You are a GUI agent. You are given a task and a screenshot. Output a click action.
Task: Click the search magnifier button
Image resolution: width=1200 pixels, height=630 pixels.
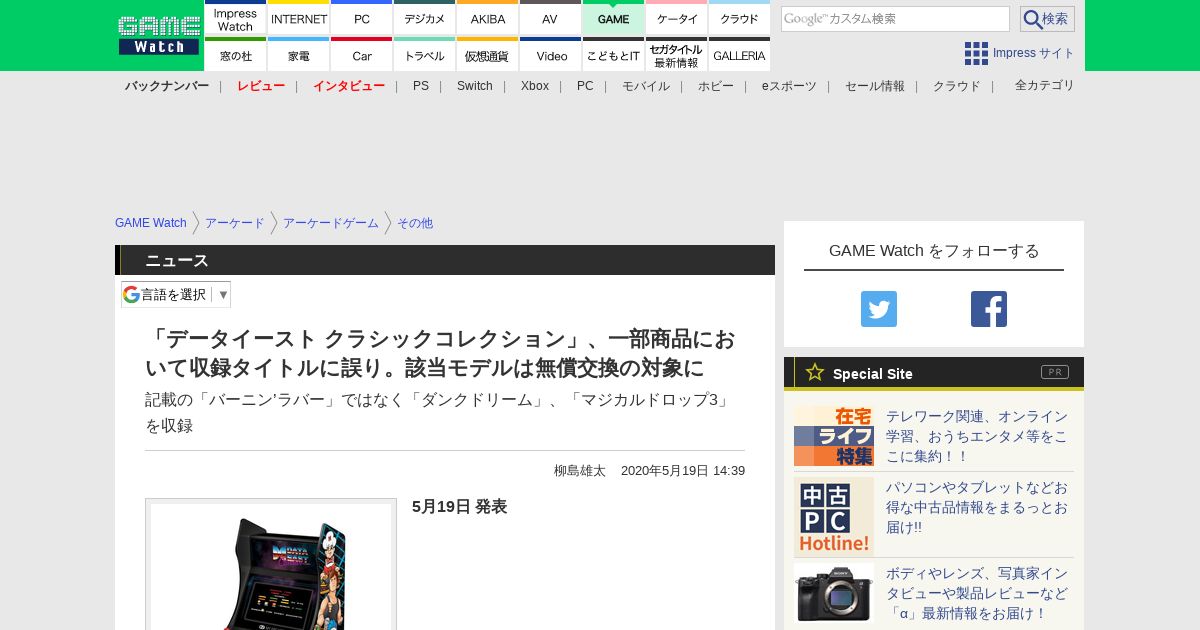tap(1047, 19)
